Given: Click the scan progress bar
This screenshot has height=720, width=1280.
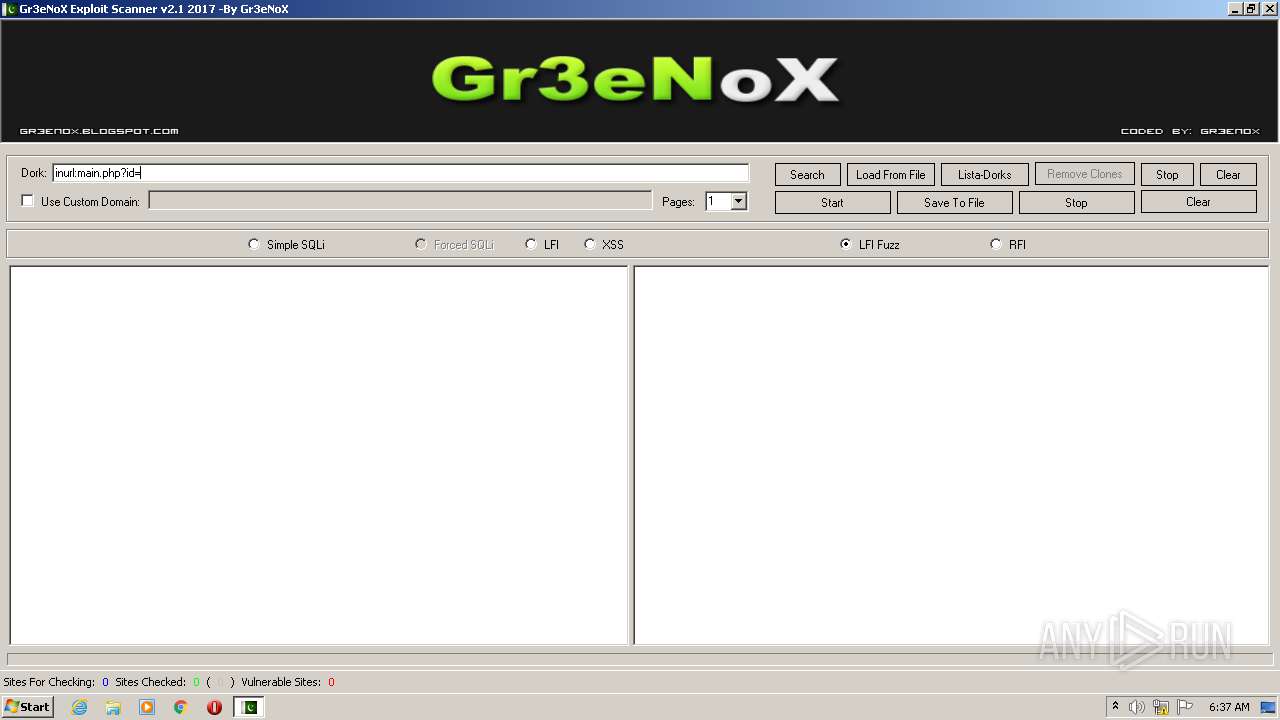Looking at the screenshot, I should tap(640, 659).
